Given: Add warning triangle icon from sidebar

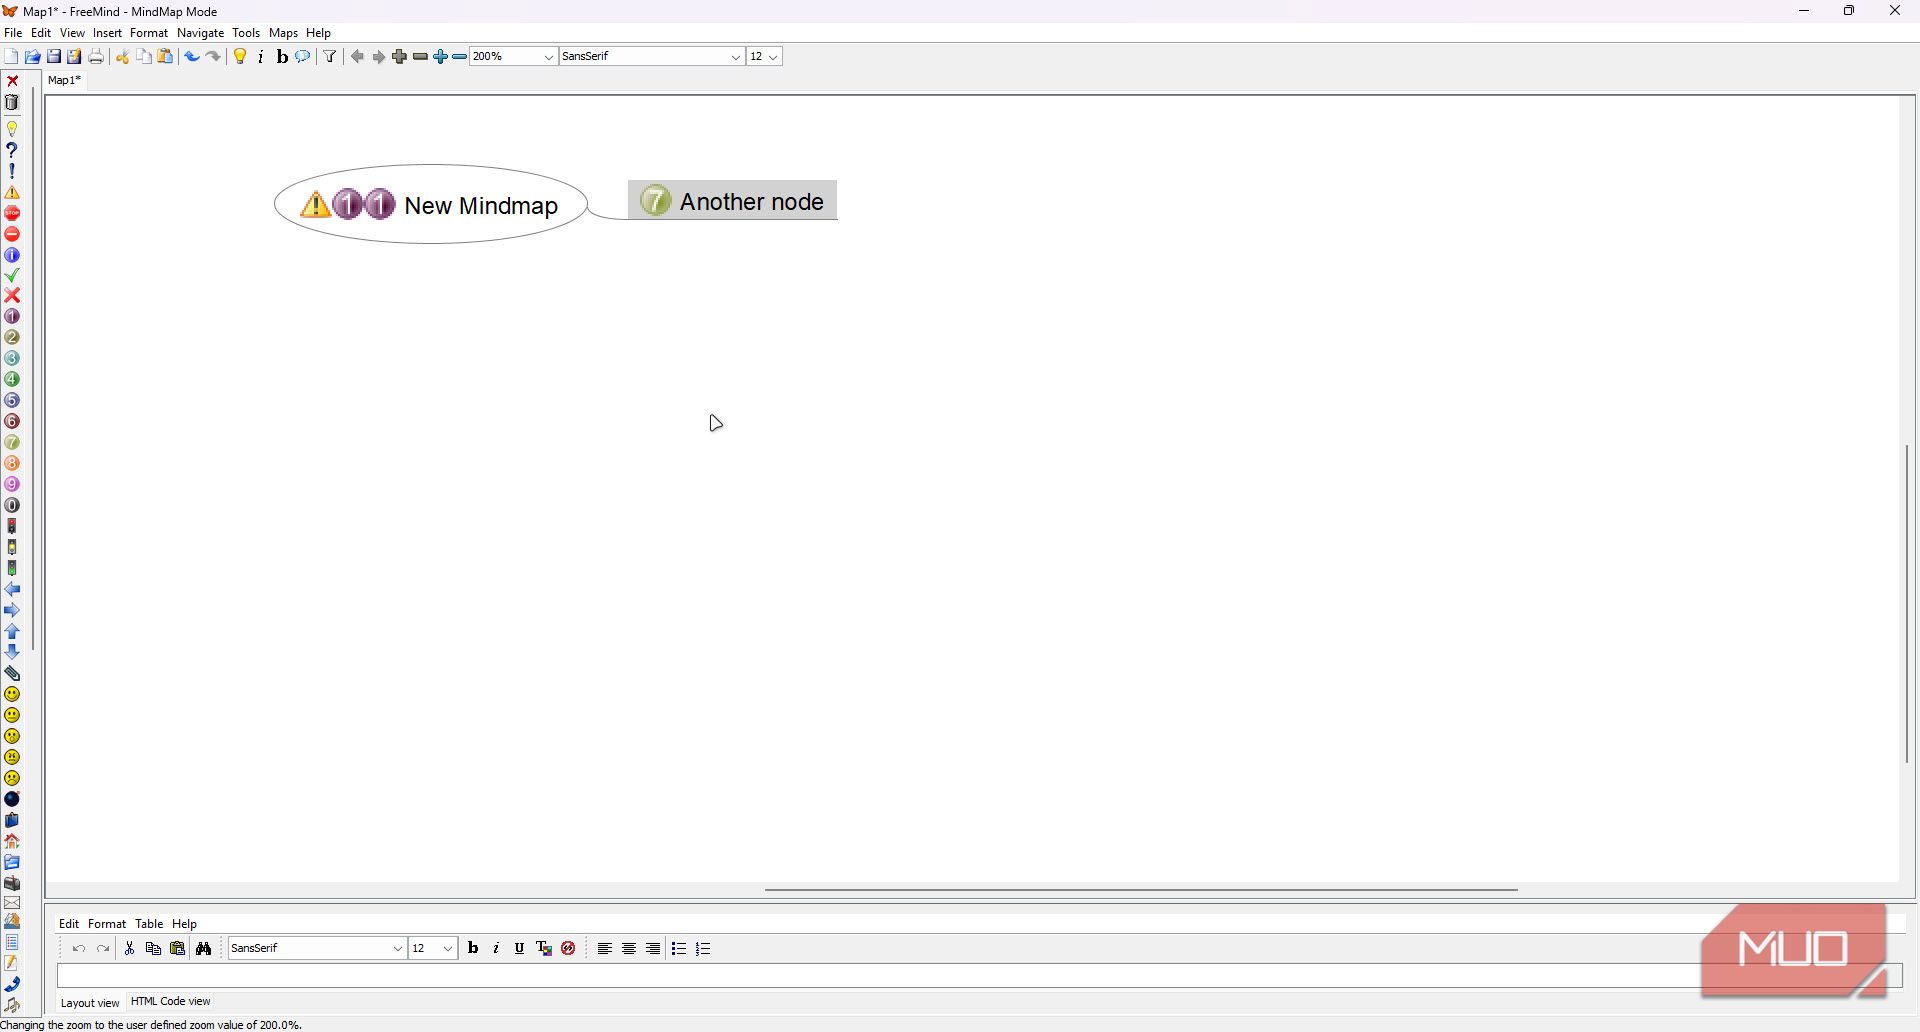Looking at the screenshot, I should click(12, 192).
